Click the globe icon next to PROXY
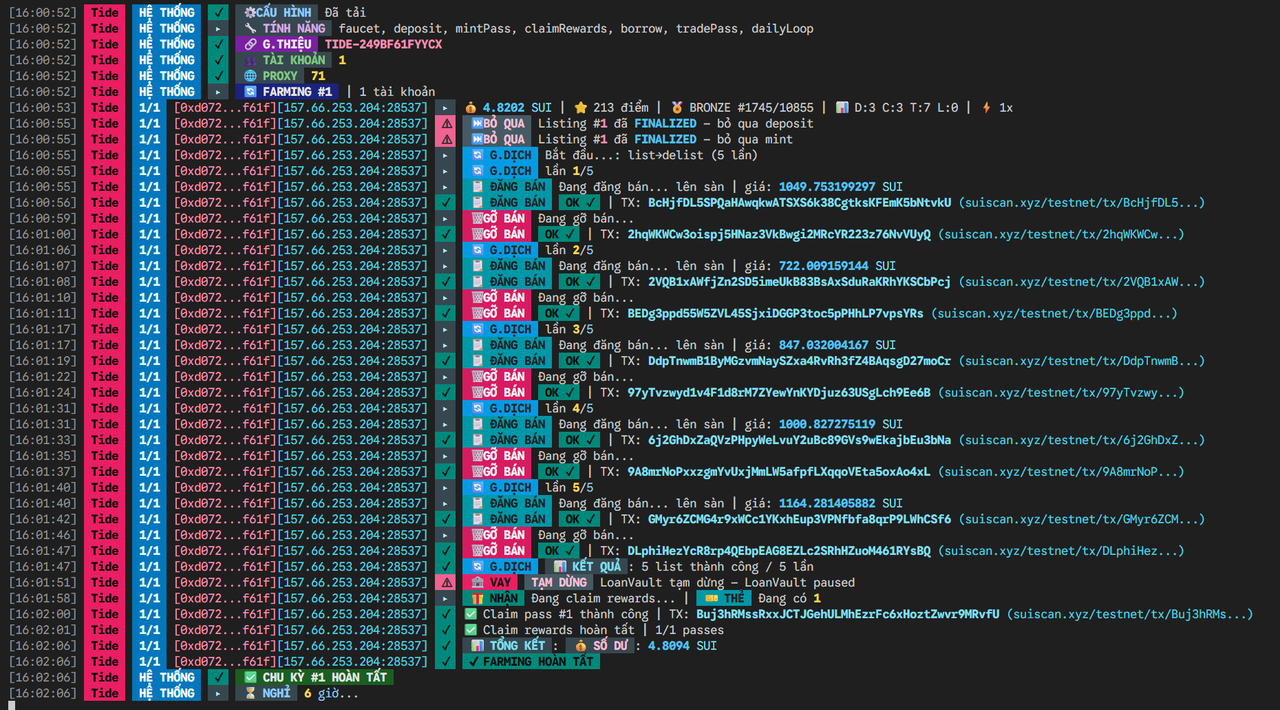The height and width of the screenshot is (710, 1280). point(250,75)
